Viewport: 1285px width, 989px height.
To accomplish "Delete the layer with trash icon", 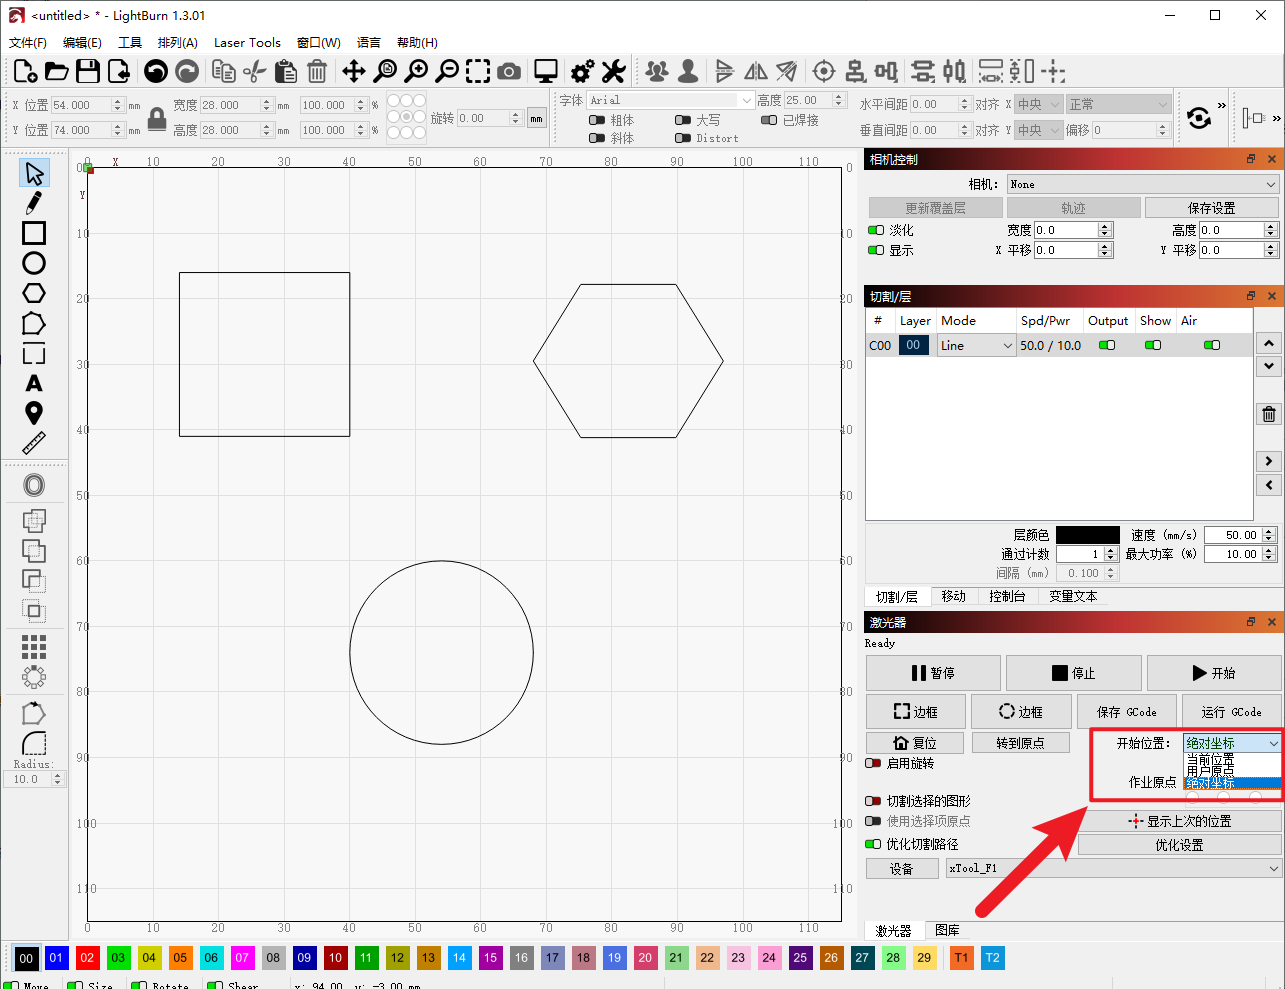I will tap(1268, 414).
